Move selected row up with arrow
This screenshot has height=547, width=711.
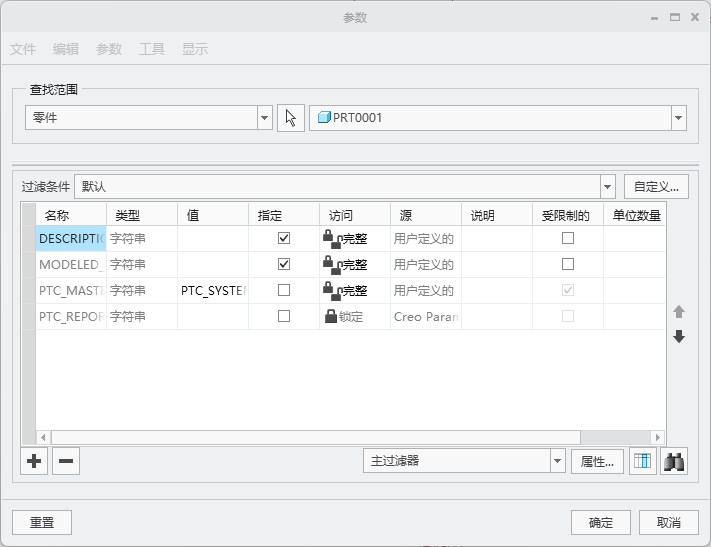679,312
